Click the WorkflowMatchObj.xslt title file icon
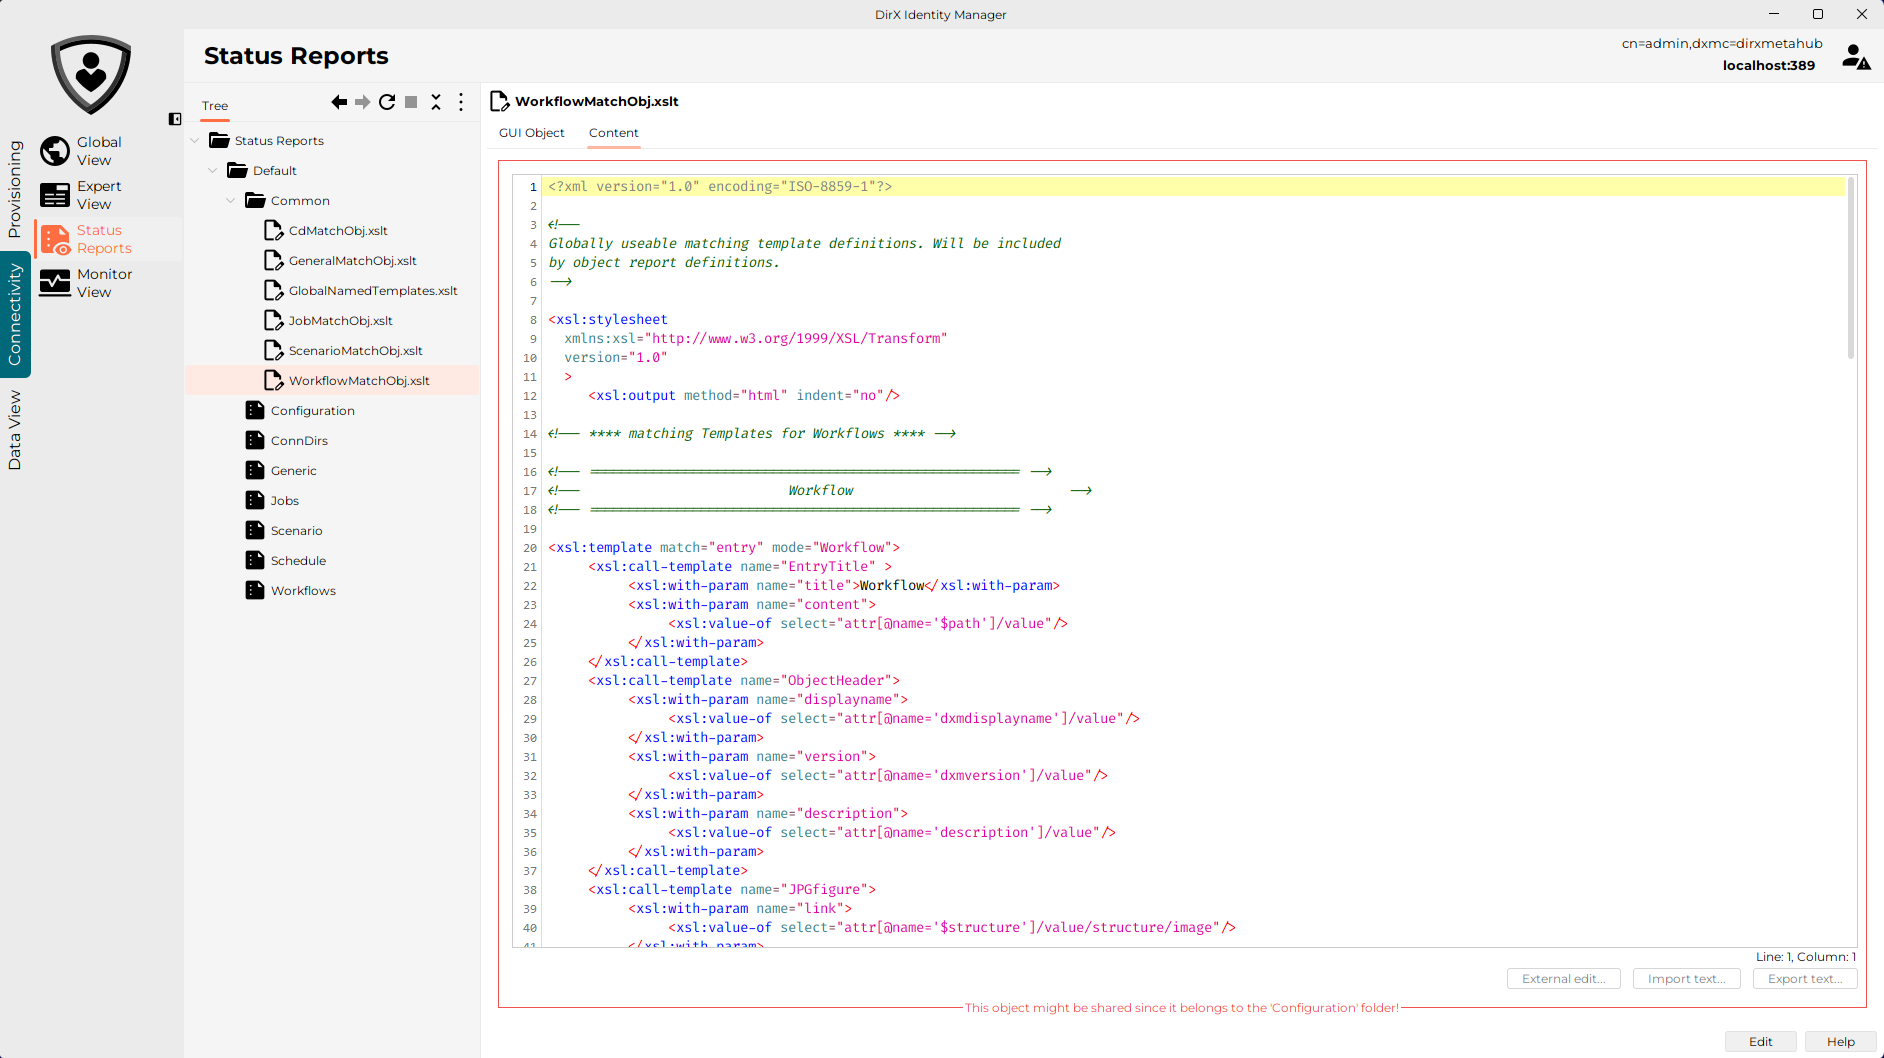The height and width of the screenshot is (1058, 1884). pos(500,101)
